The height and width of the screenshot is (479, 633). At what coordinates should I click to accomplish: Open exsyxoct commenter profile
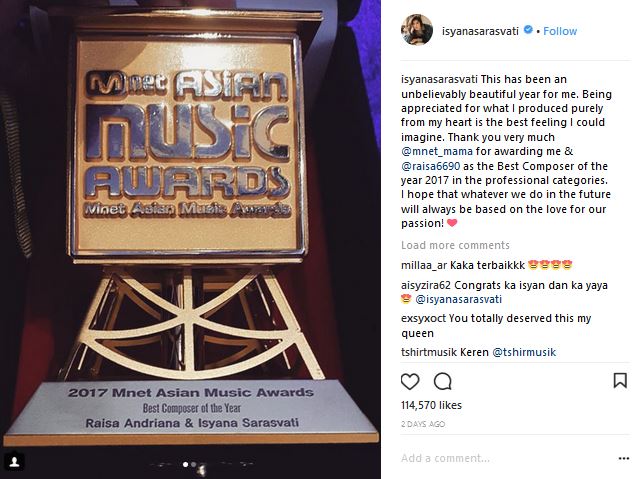[423, 318]
